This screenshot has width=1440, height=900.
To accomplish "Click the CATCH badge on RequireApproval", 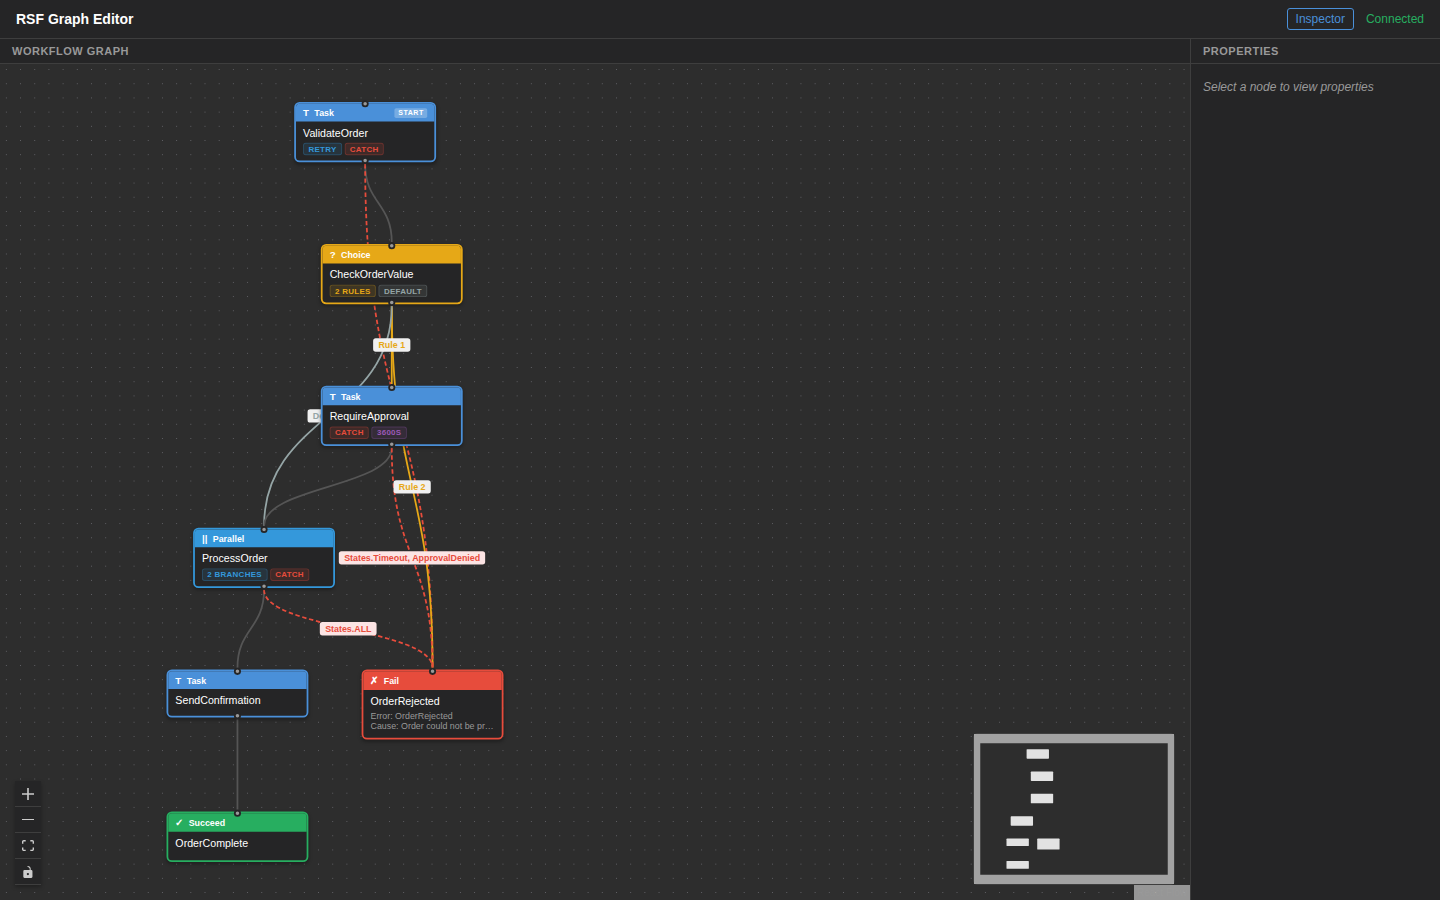I will pyautogui.click(x=348, y=433).
